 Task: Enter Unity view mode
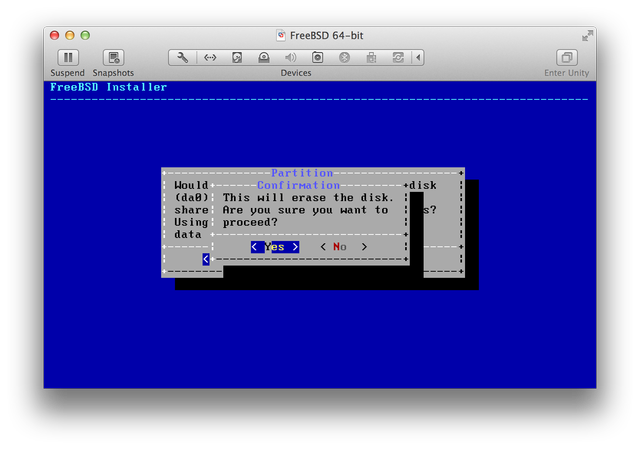[567, 58]
